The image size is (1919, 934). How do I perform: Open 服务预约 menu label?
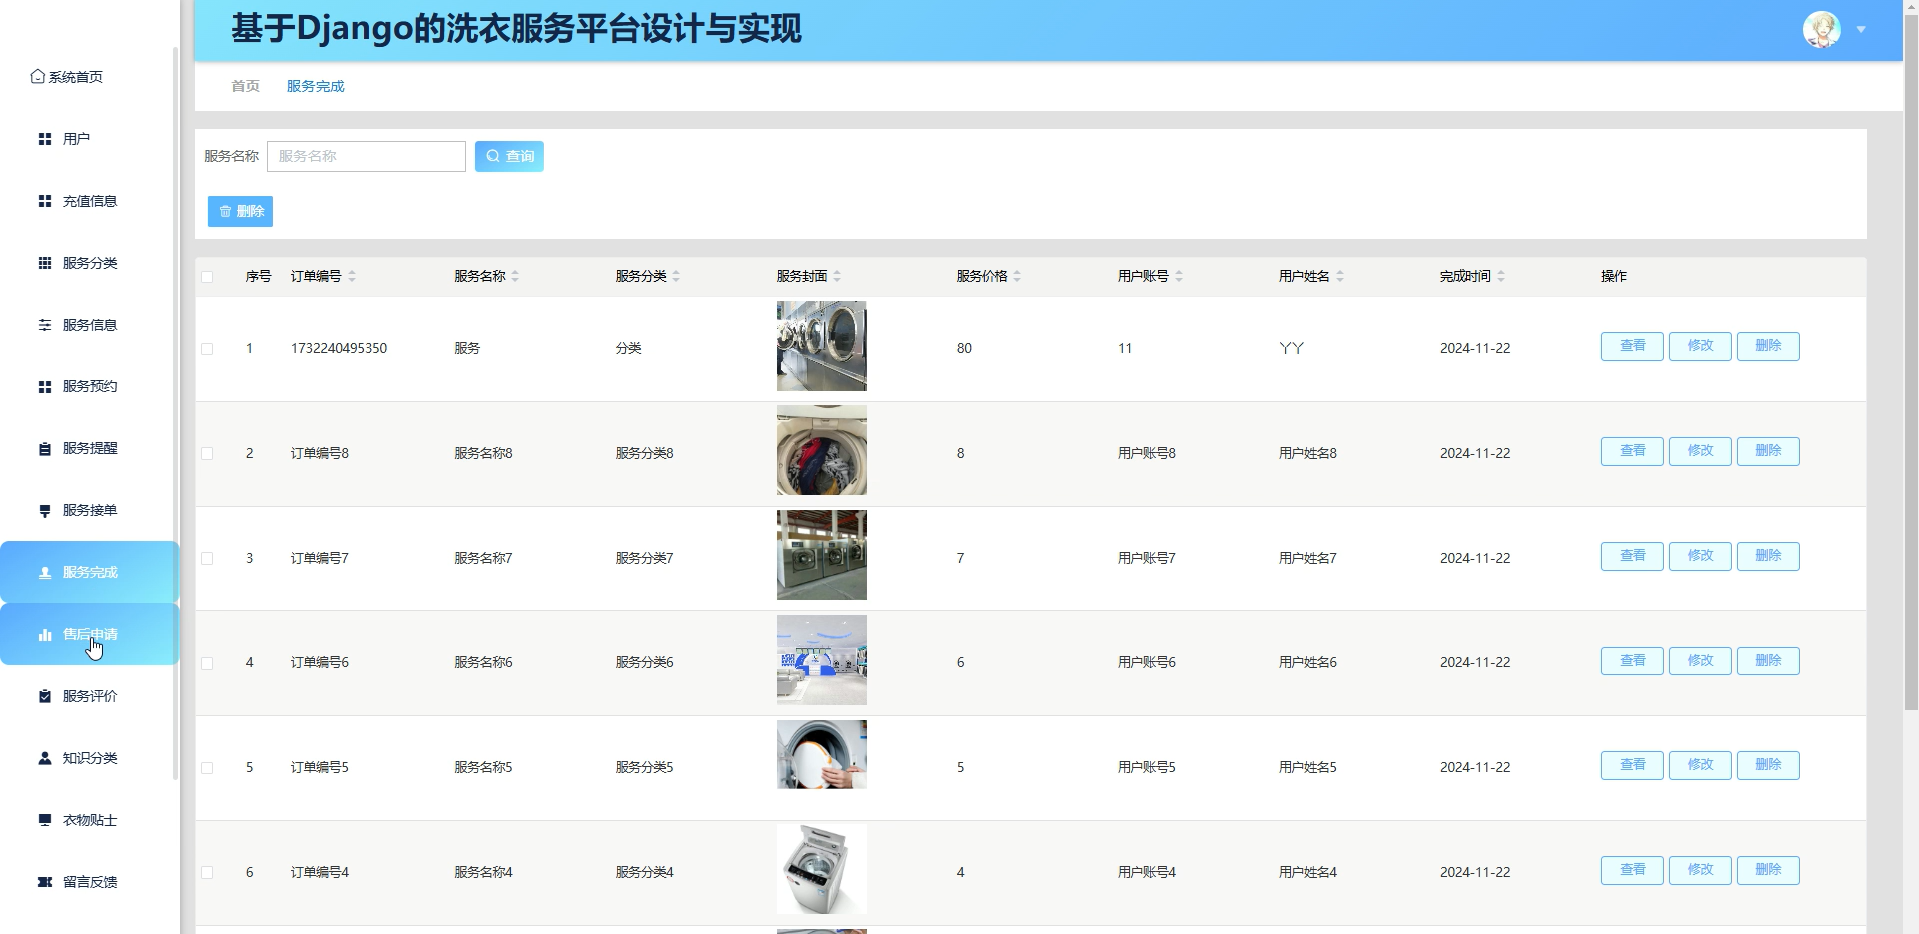click(90, 387)
